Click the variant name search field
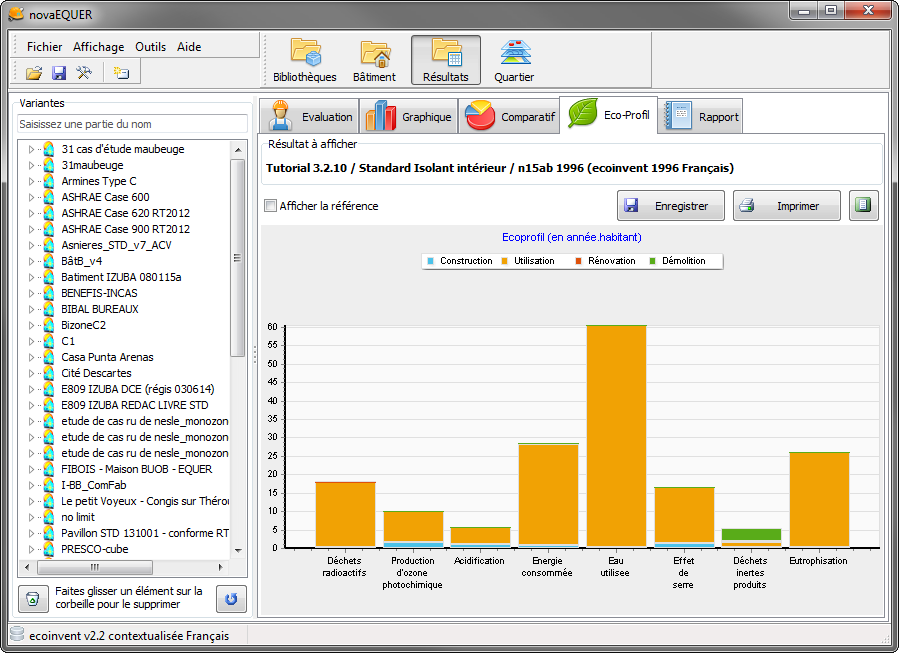The image size is (899, 653). click(x=132, y=124)
